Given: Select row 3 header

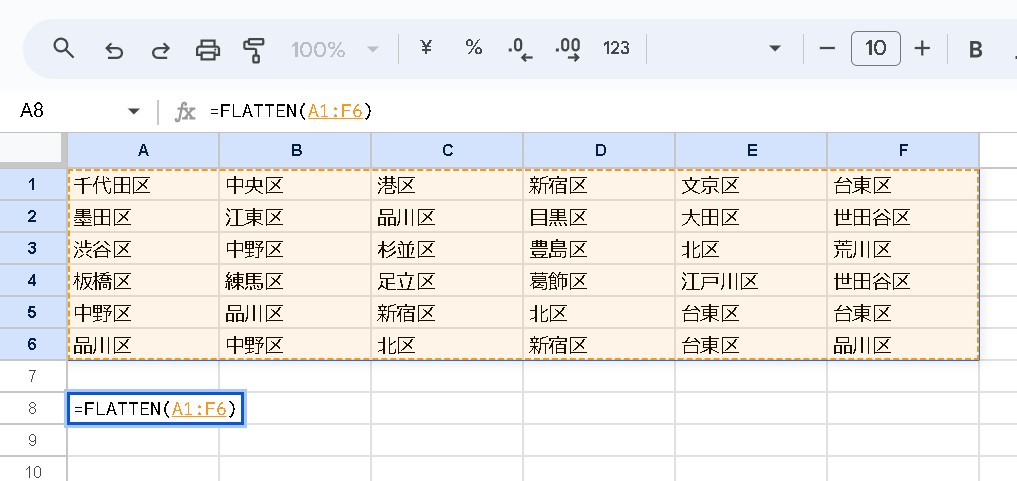Looking at the screenshot, I should [x=32, y=248].
